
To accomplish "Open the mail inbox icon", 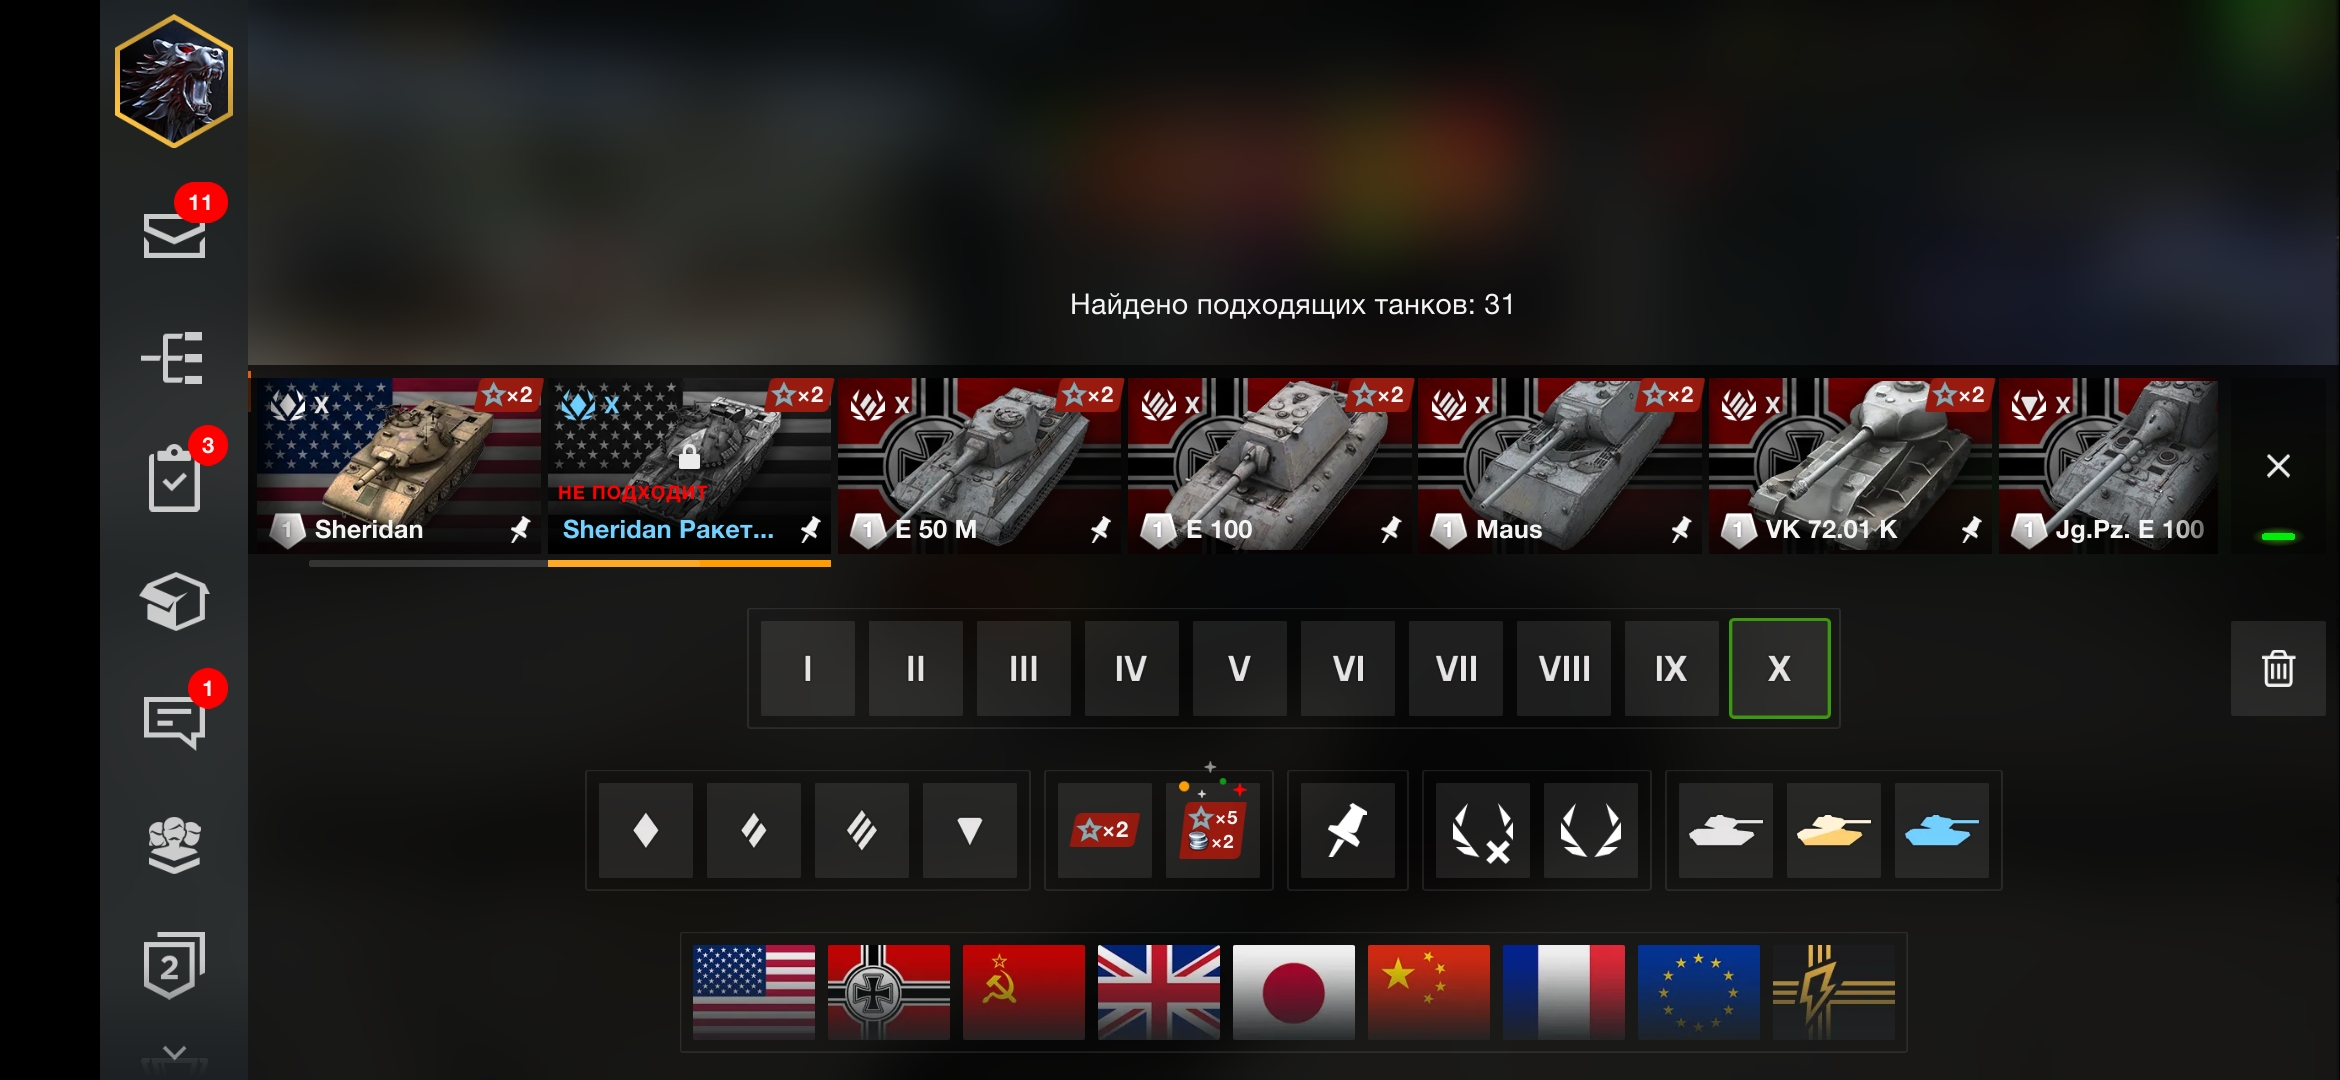I will click(x=174, y=236).
